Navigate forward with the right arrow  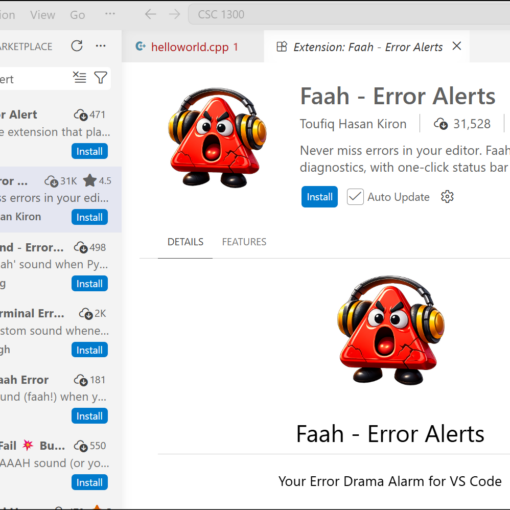tap(174, 14)
